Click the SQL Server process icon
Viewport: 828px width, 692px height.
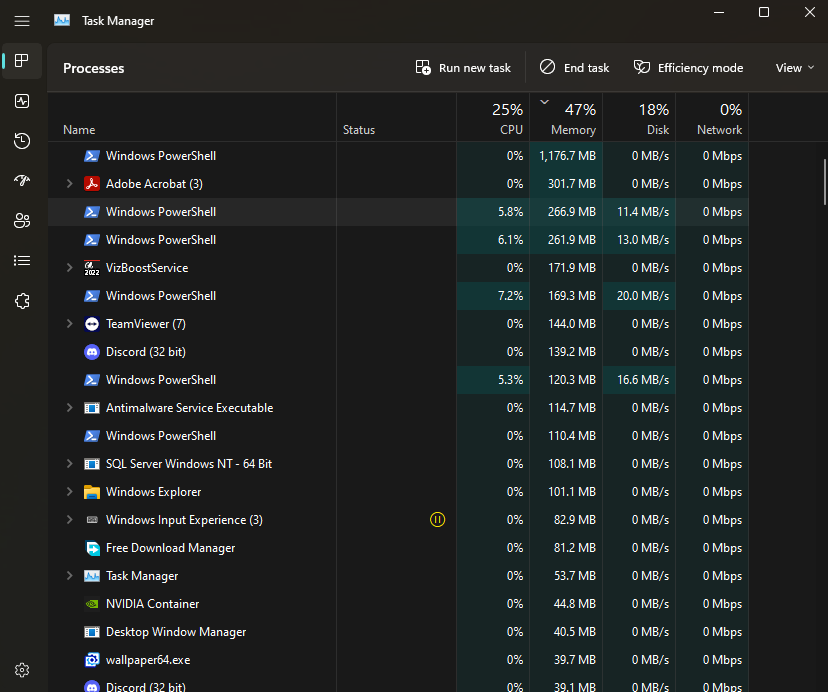(92, 464)
